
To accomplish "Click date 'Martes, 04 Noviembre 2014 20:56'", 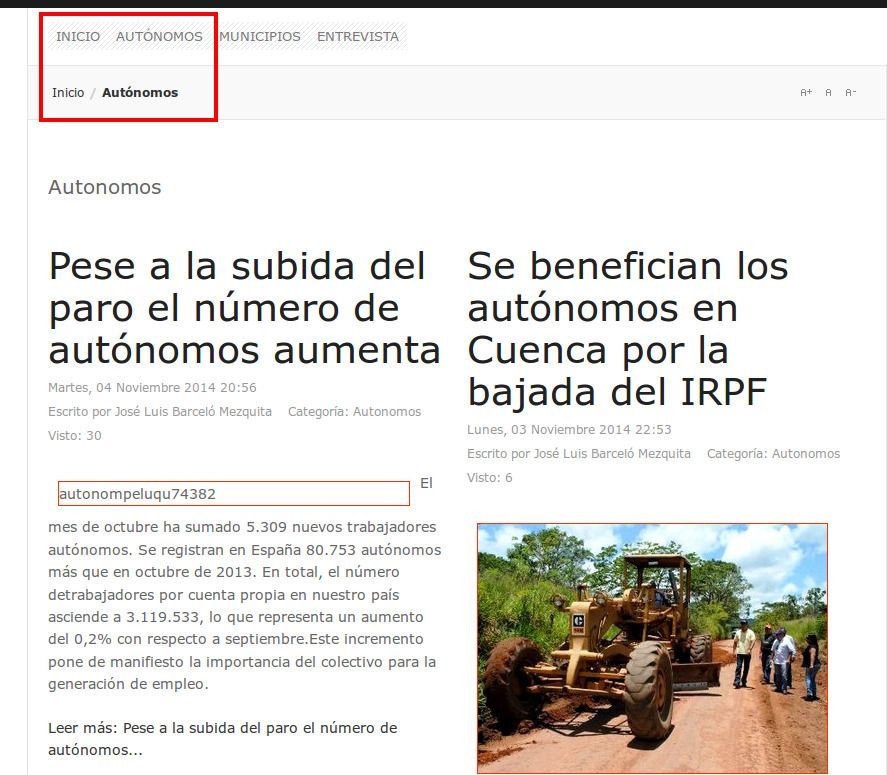I will click(x=152, y=388).
